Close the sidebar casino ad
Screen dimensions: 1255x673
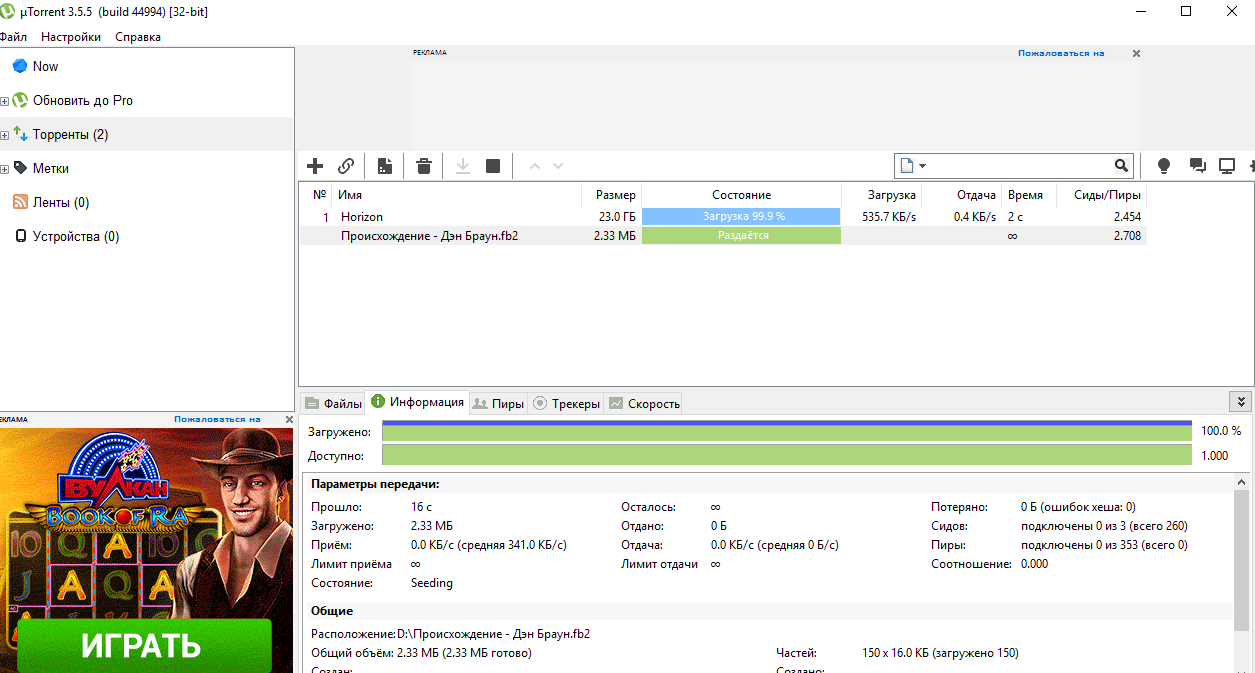(288, 420)
